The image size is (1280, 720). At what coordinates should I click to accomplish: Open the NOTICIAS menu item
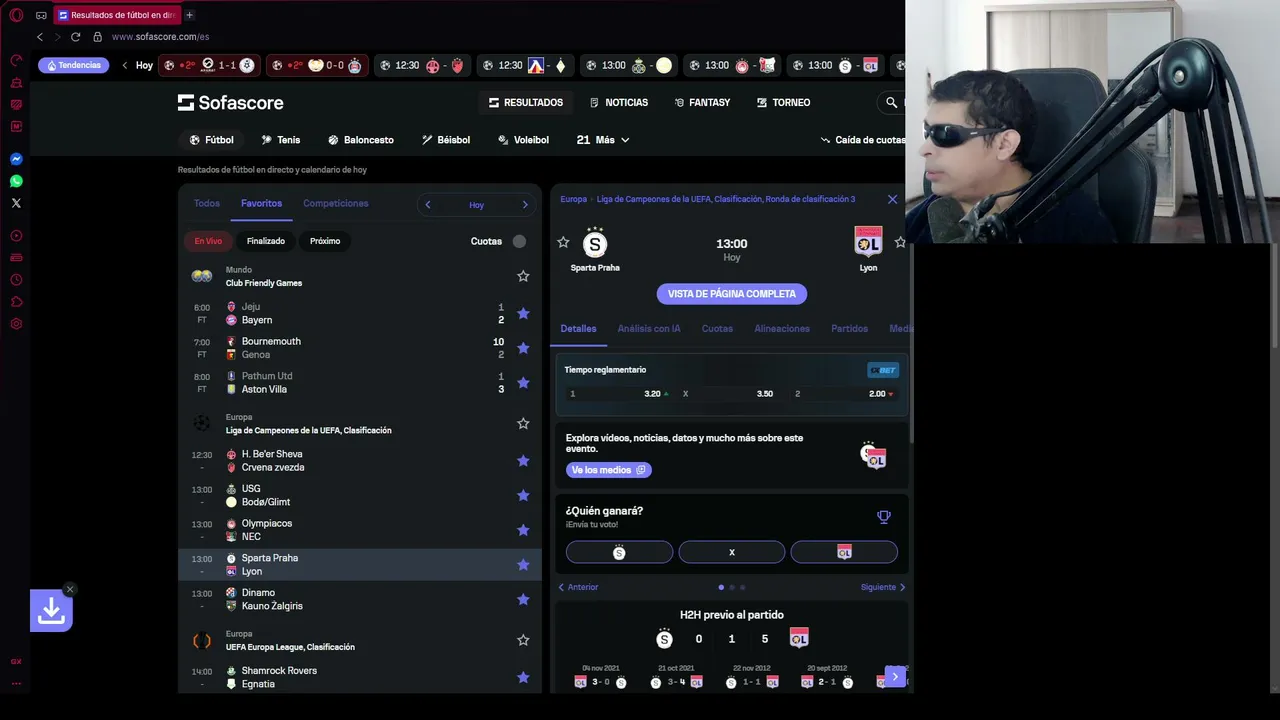tap(618, 103)
